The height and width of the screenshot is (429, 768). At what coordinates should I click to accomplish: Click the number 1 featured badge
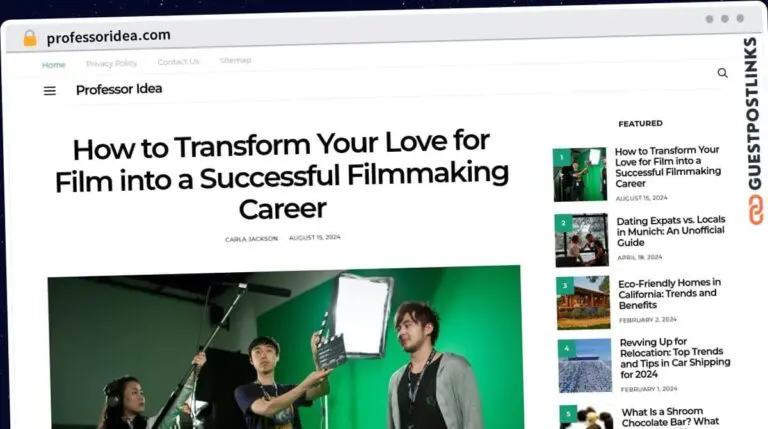pyautogui.click(x=562, y=157)
